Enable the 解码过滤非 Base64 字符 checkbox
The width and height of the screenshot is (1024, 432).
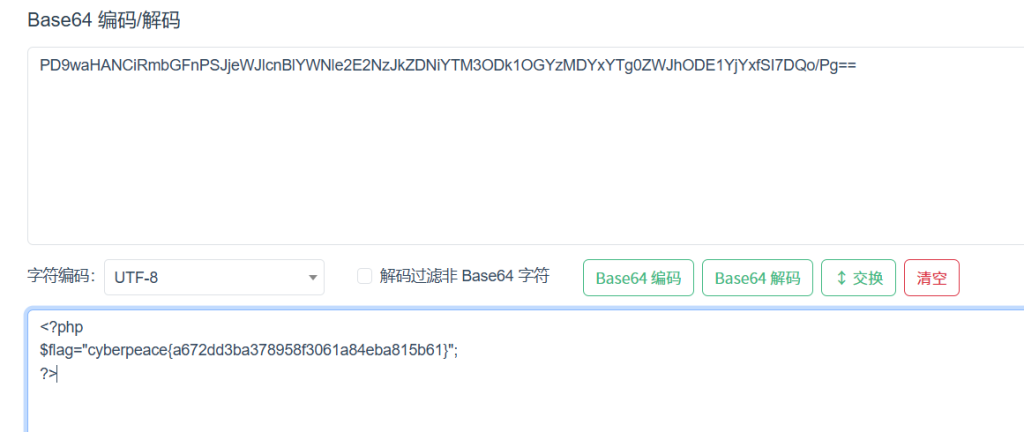pyautogui.click(x=364, y=277)
